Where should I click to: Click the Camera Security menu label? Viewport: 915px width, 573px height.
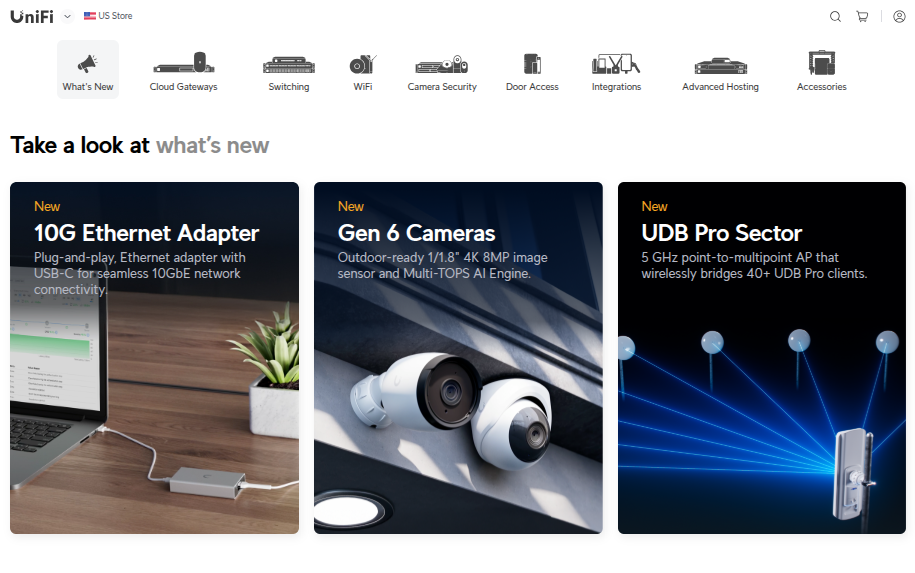click(x=442, y=86)
